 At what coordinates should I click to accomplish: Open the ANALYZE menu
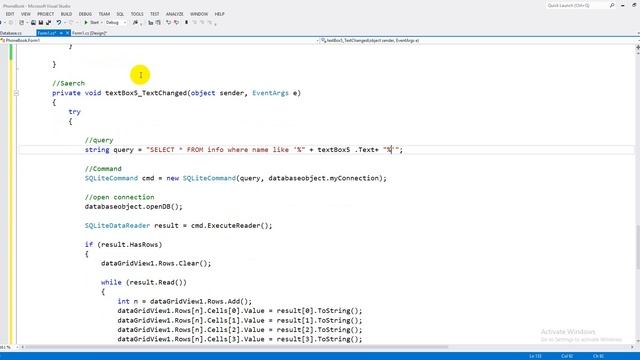[175, 14]
